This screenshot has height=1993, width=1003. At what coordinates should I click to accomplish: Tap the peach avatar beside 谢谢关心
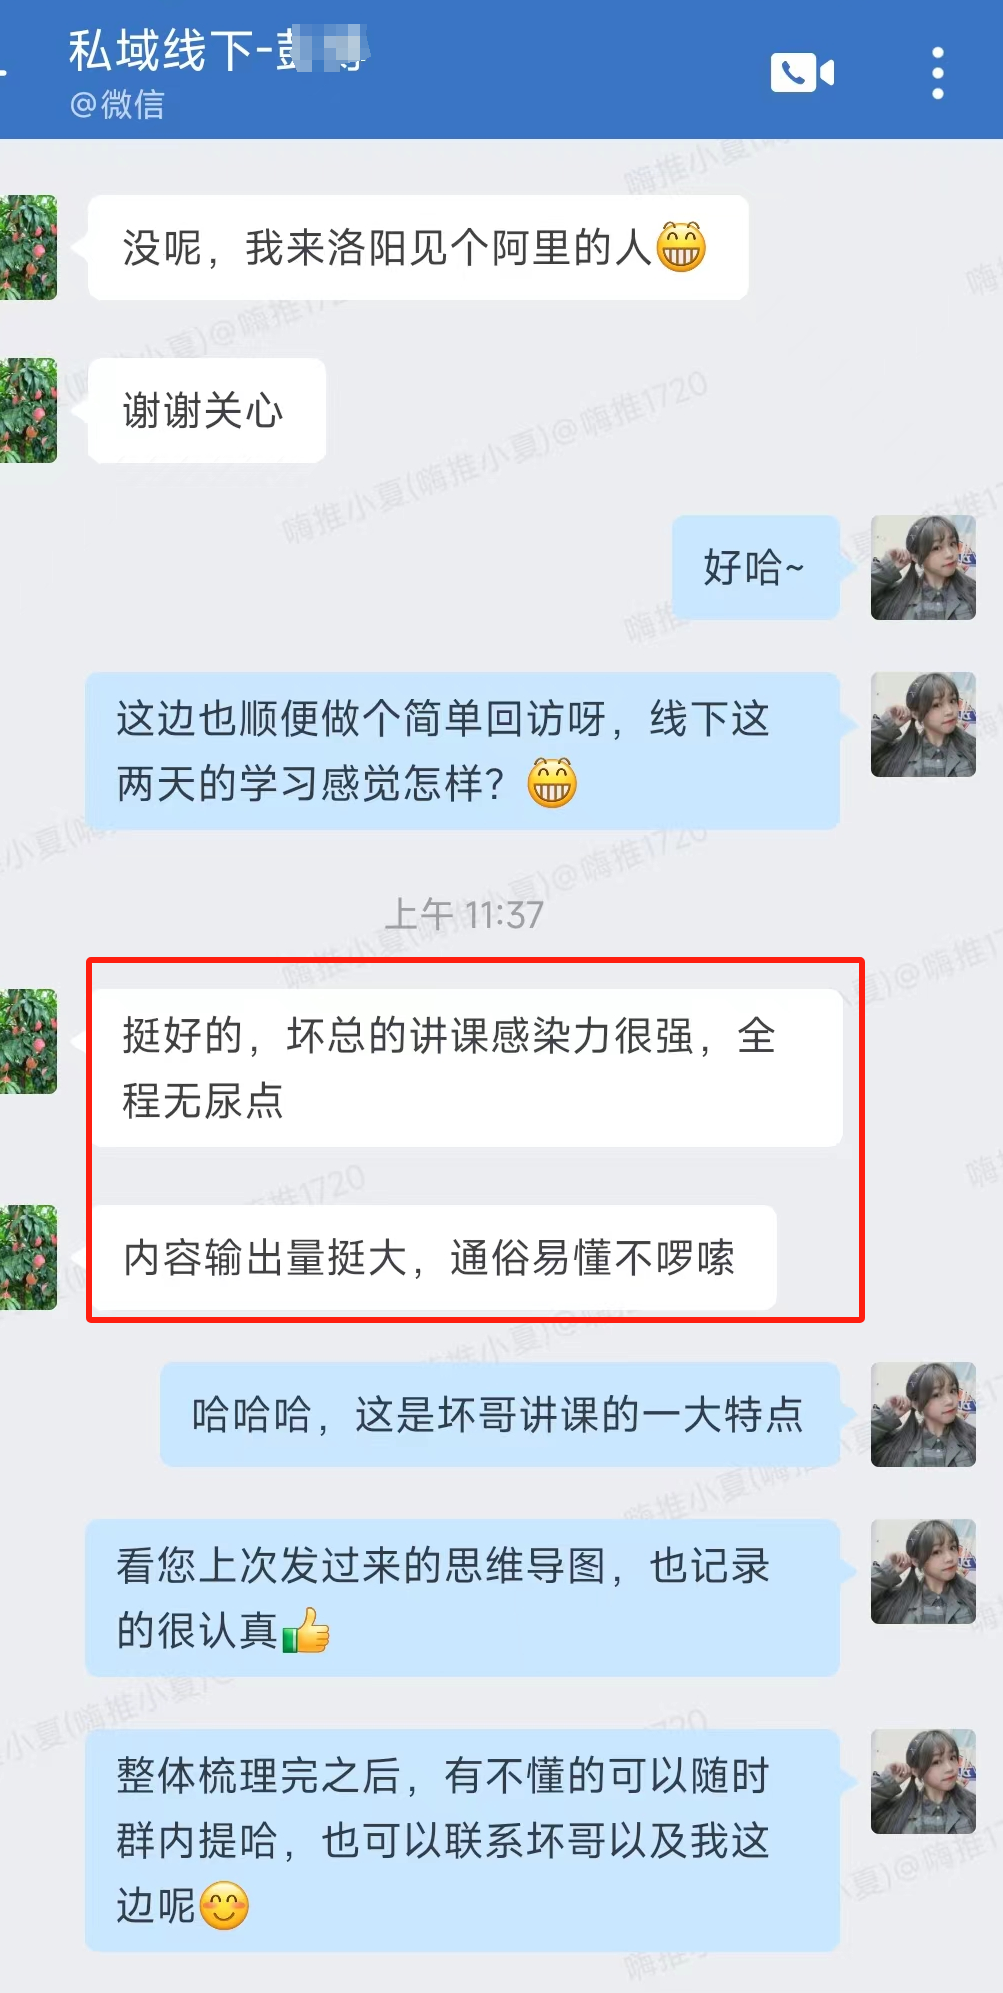[x=28, y=410]
